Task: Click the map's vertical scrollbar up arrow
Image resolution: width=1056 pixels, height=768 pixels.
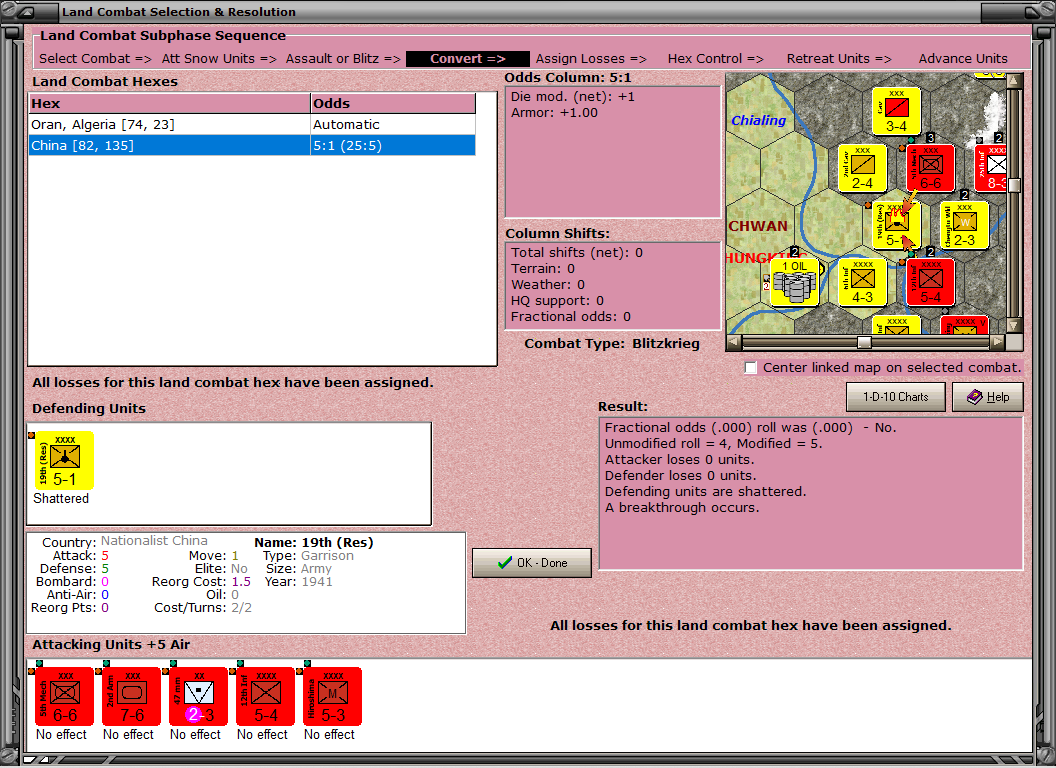Action: [x=1014, y=82]
